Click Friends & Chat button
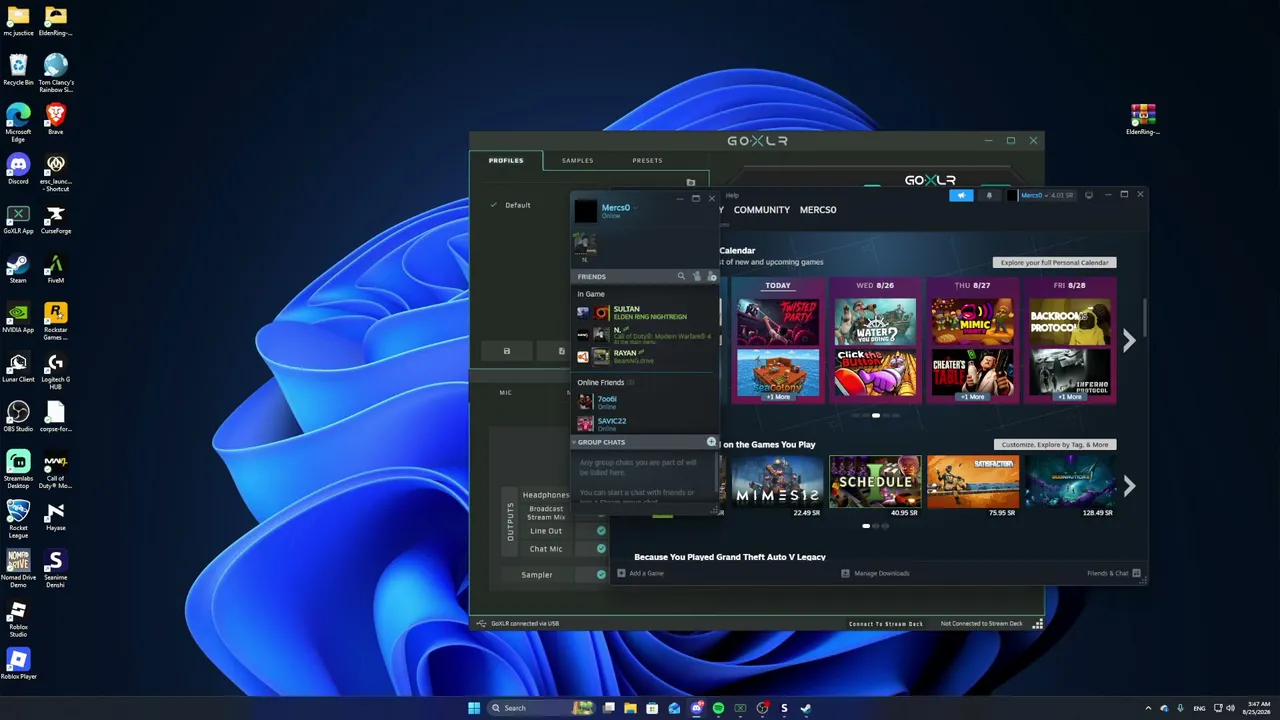 coord(1114,574)
